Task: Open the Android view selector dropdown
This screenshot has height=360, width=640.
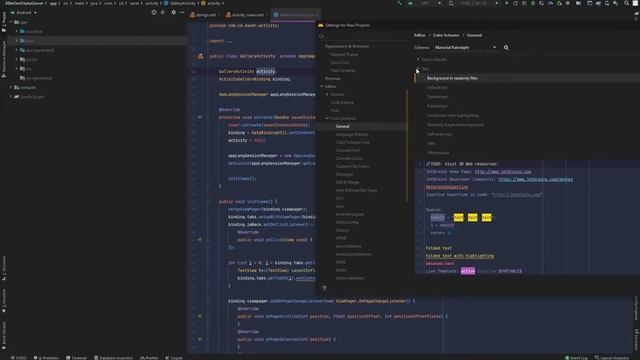Action: tap(26, 13)
